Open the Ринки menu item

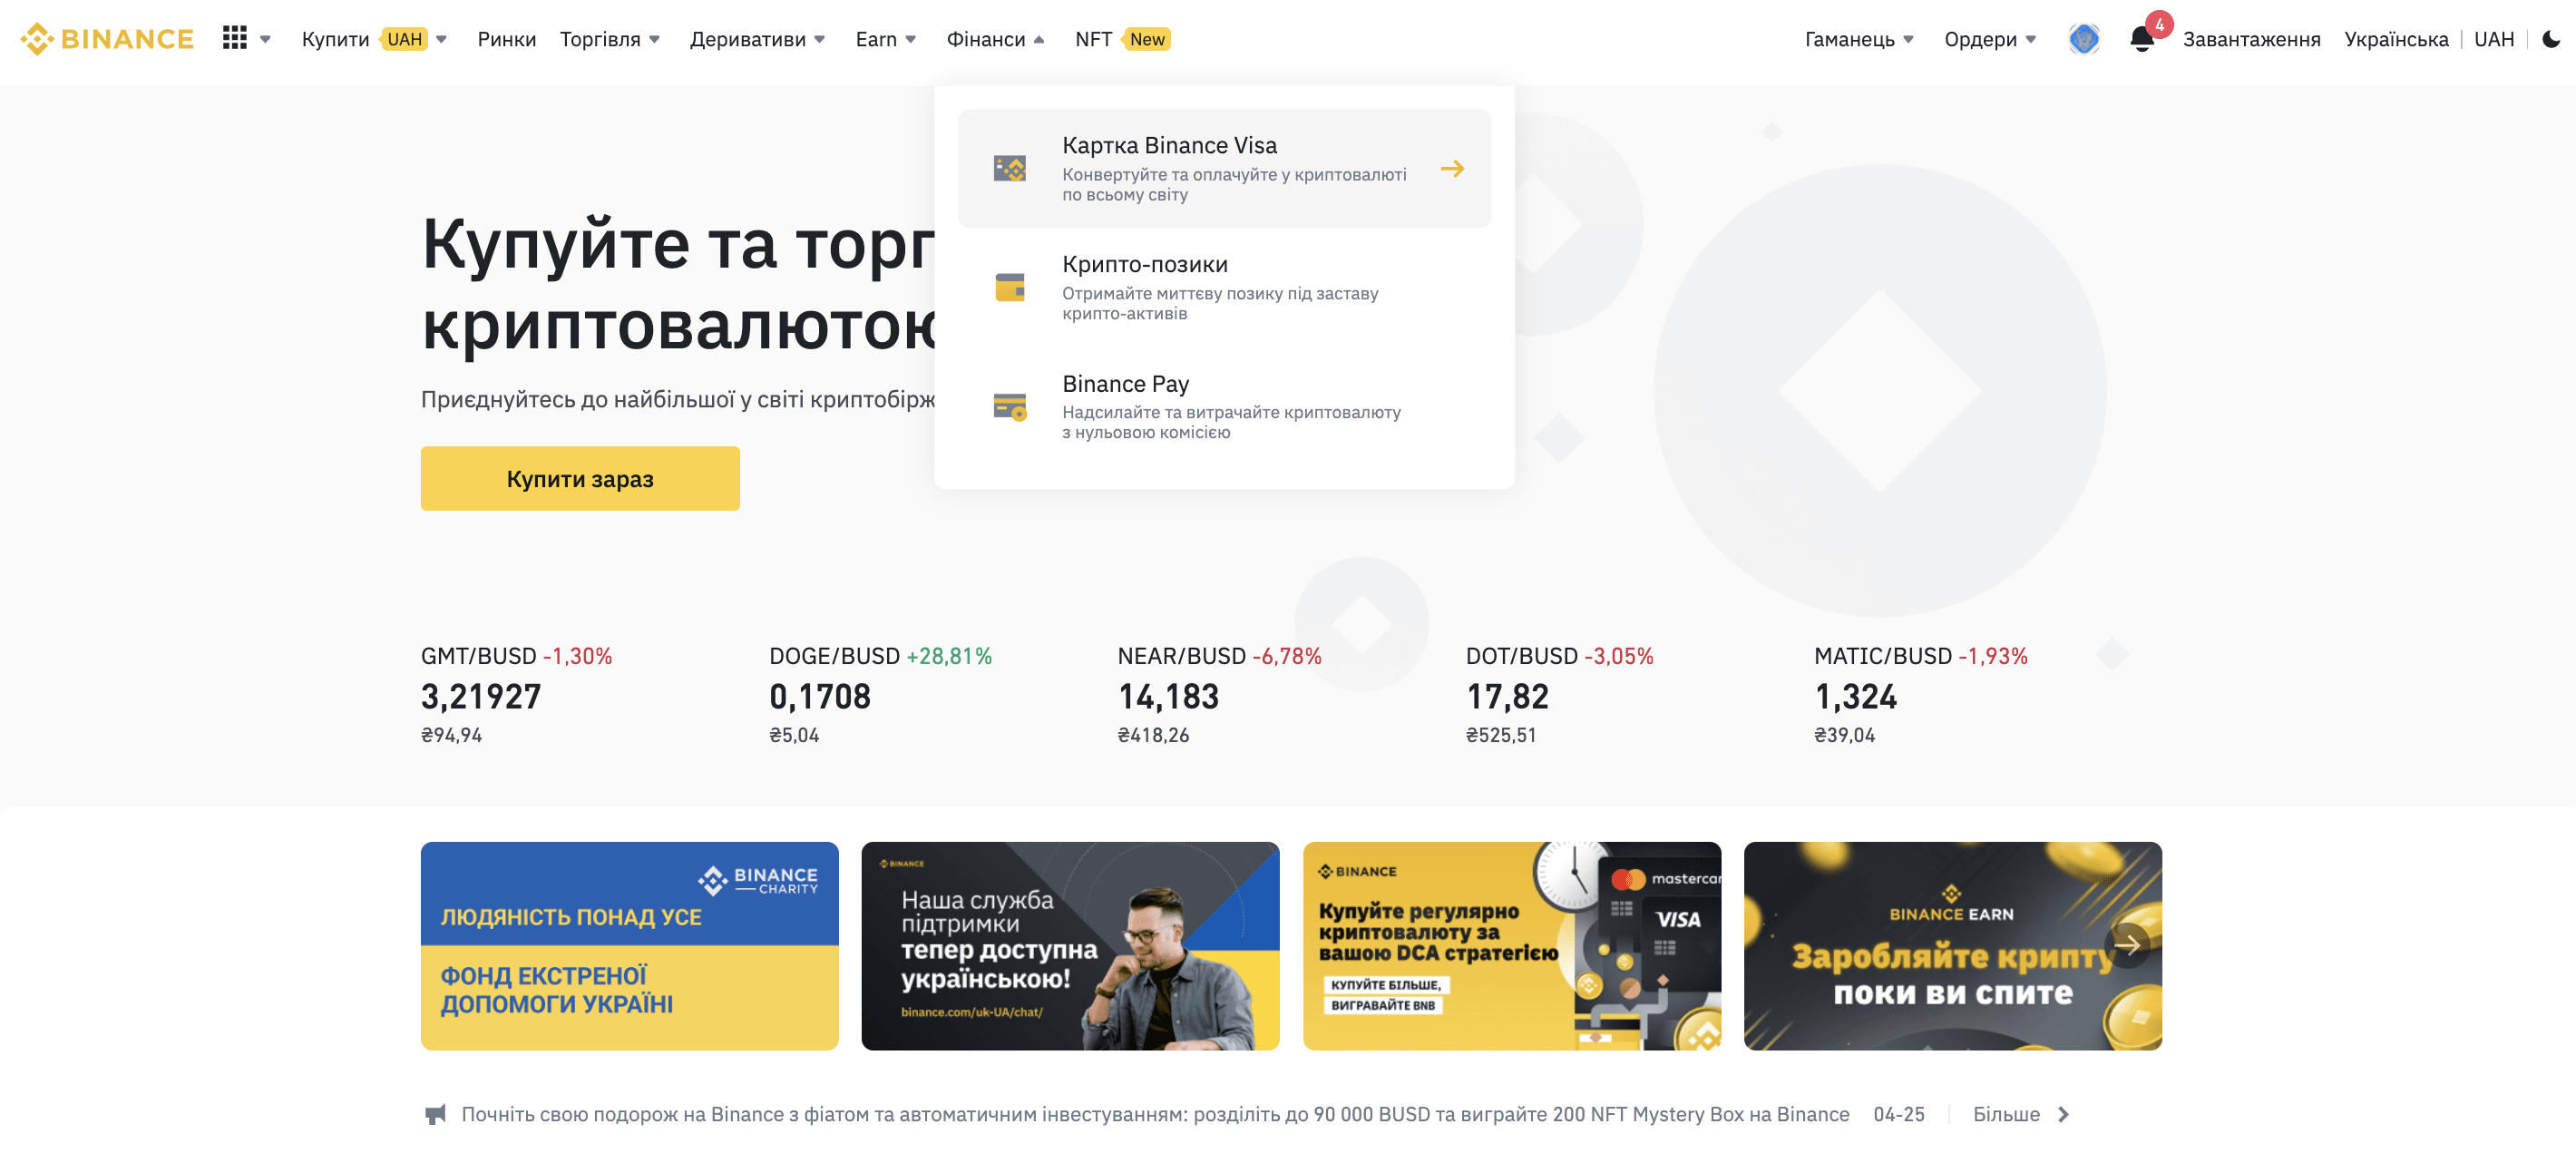click(506, 39)
